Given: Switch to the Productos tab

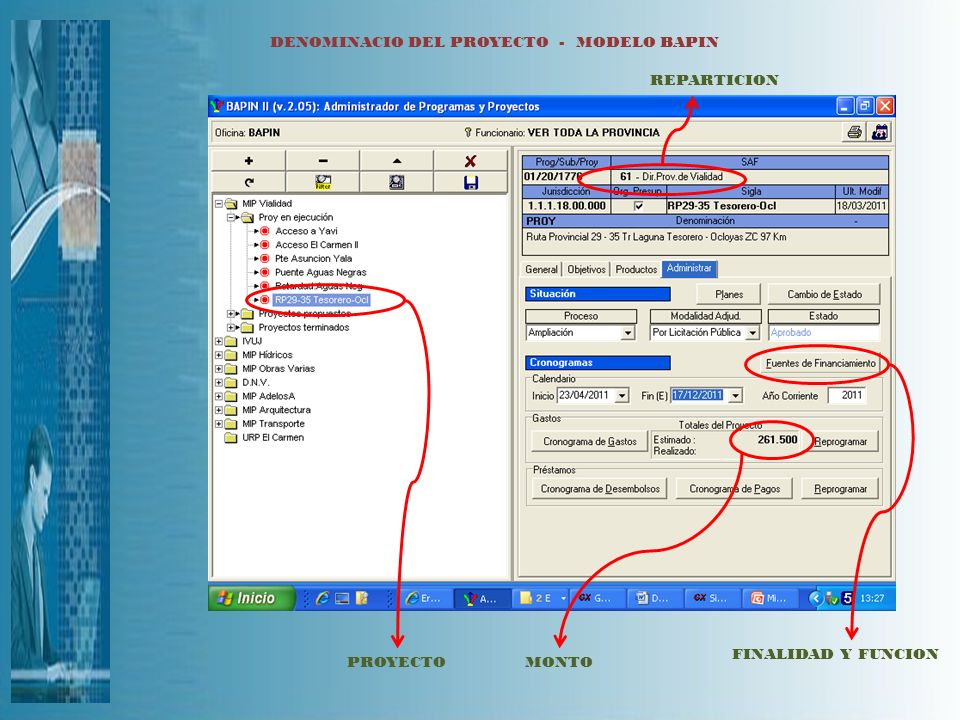Looking at the screenshot, I should click(636, 269).
